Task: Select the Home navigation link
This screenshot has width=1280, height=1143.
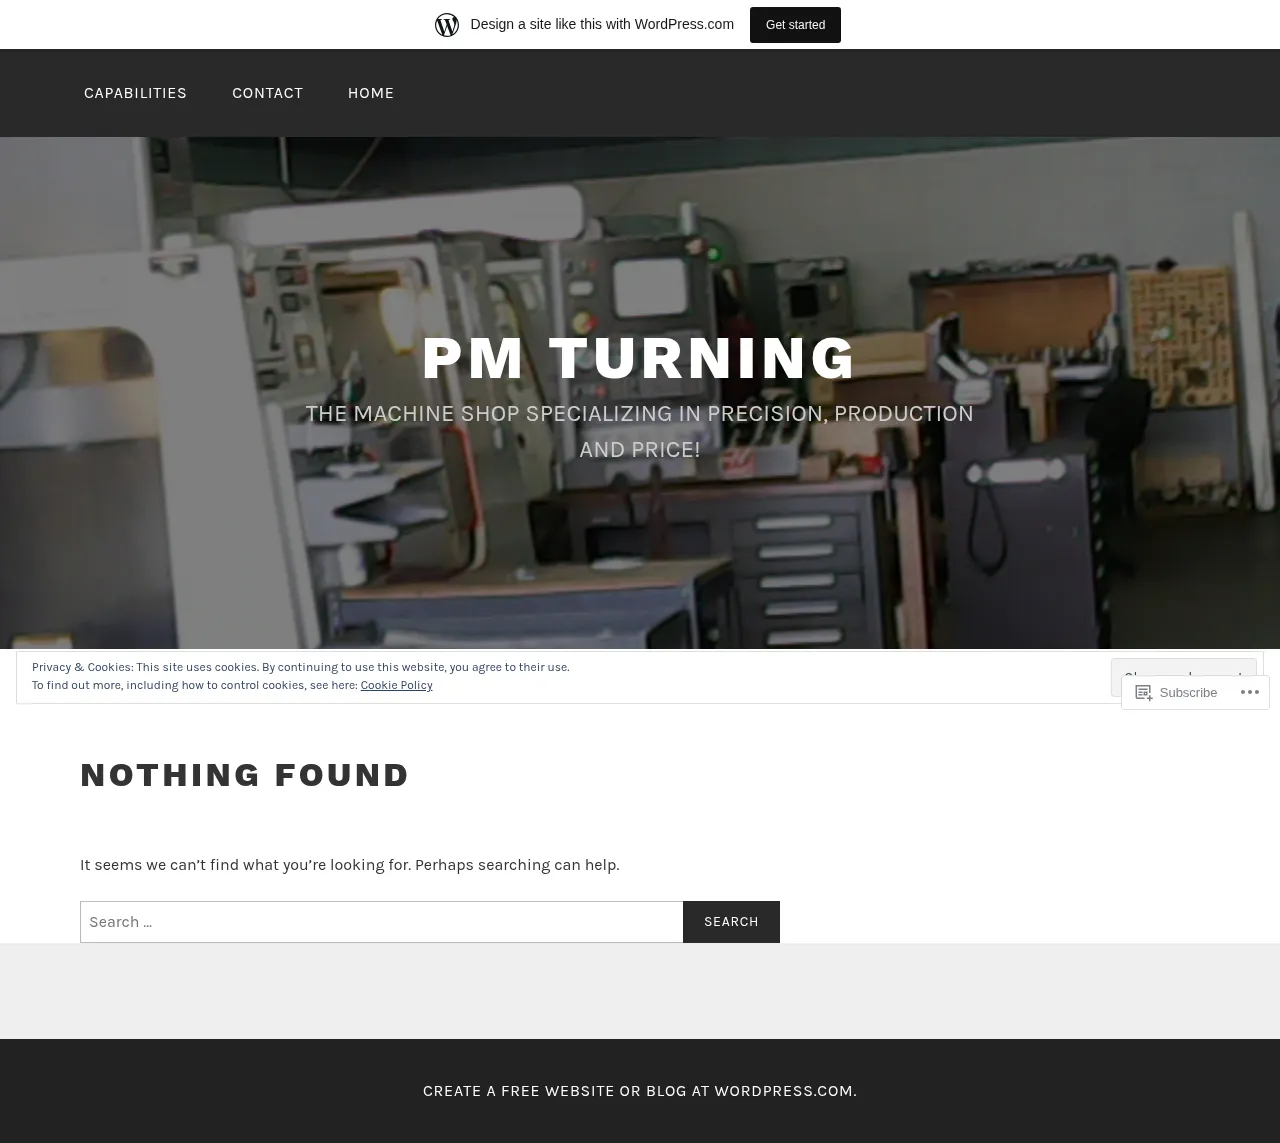Action: [371, 92]
